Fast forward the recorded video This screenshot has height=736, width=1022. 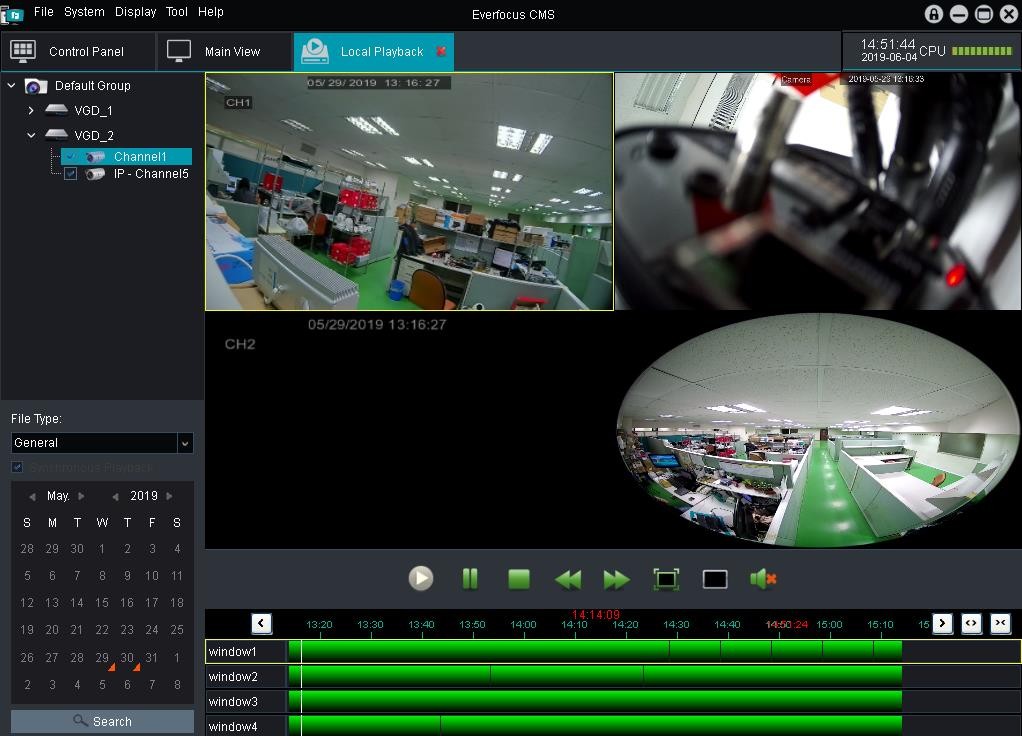[617, 578]
